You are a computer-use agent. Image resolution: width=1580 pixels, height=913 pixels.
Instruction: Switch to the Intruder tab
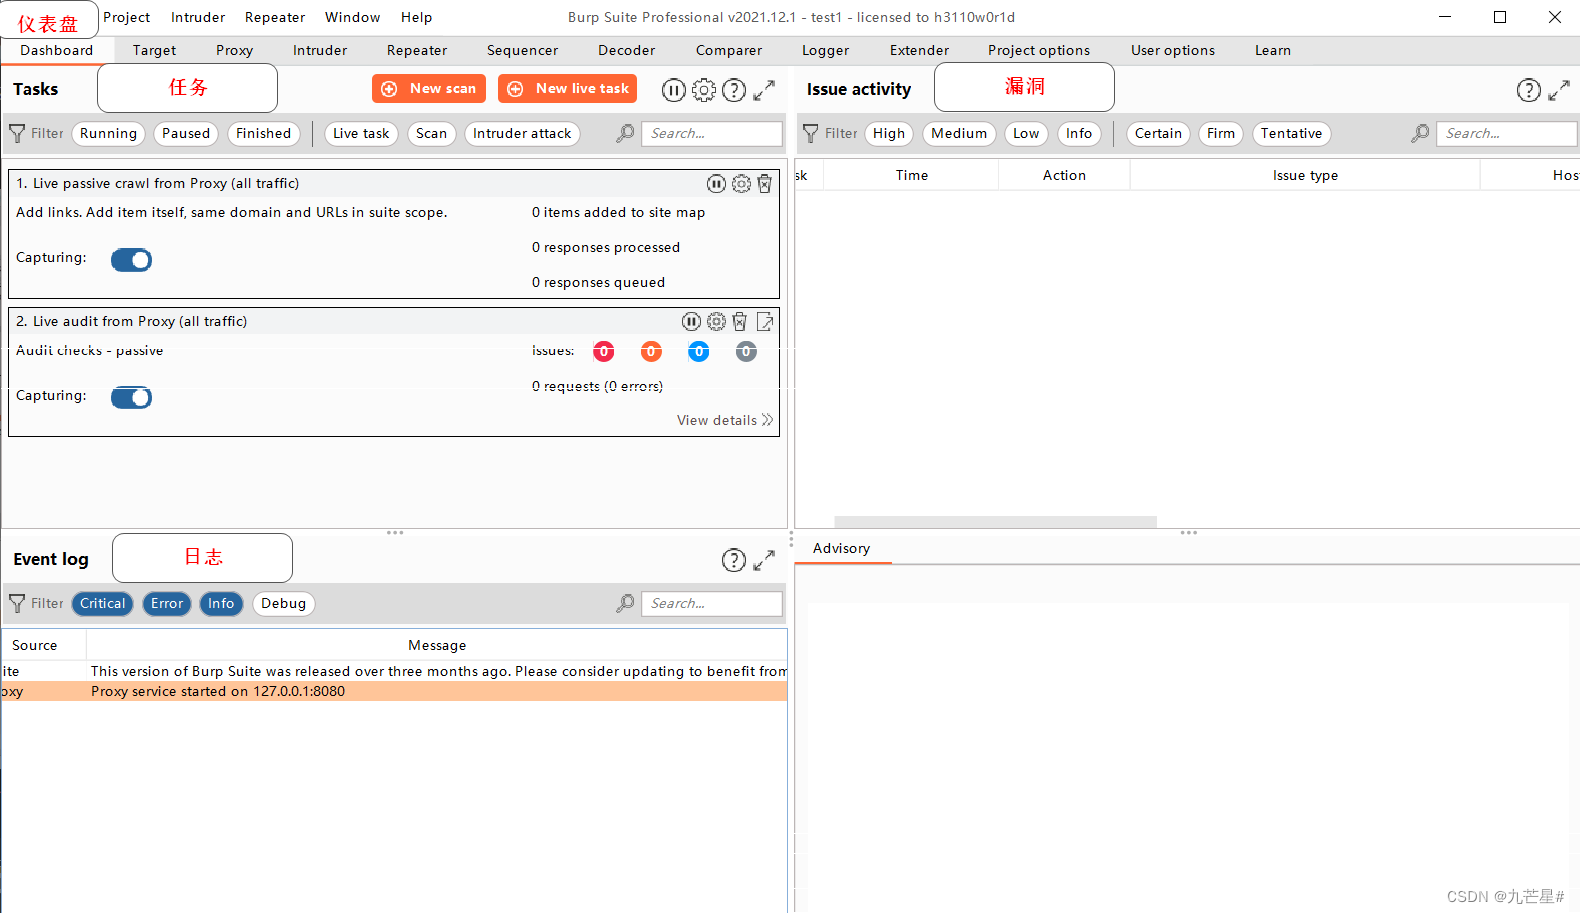[320, 50]
